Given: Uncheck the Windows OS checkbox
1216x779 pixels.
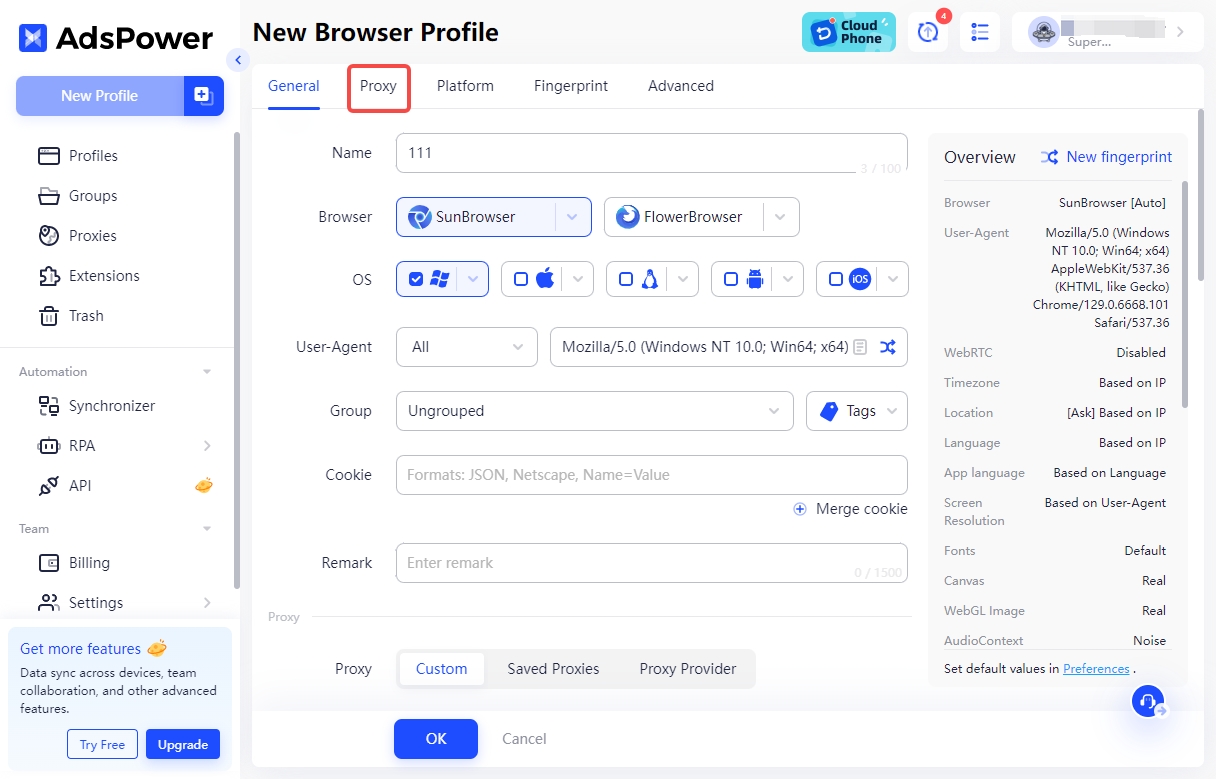Looking at the screenshot, I should [x=416, y=279].
